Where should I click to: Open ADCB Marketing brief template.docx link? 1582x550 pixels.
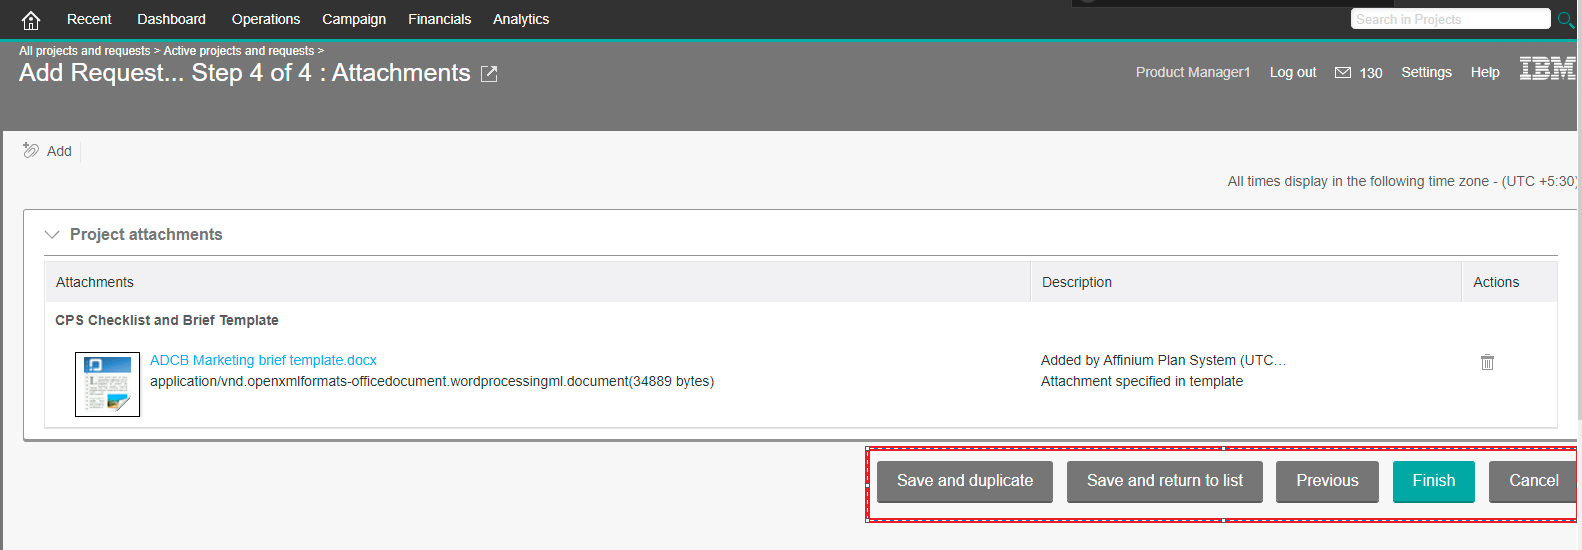tap(263, 360)
